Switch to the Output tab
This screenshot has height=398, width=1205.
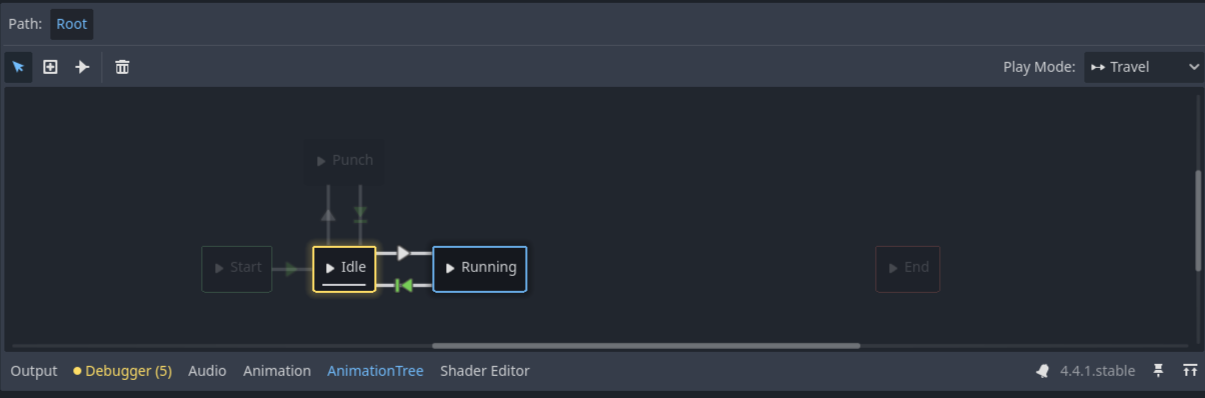click(x=34, y=371)
